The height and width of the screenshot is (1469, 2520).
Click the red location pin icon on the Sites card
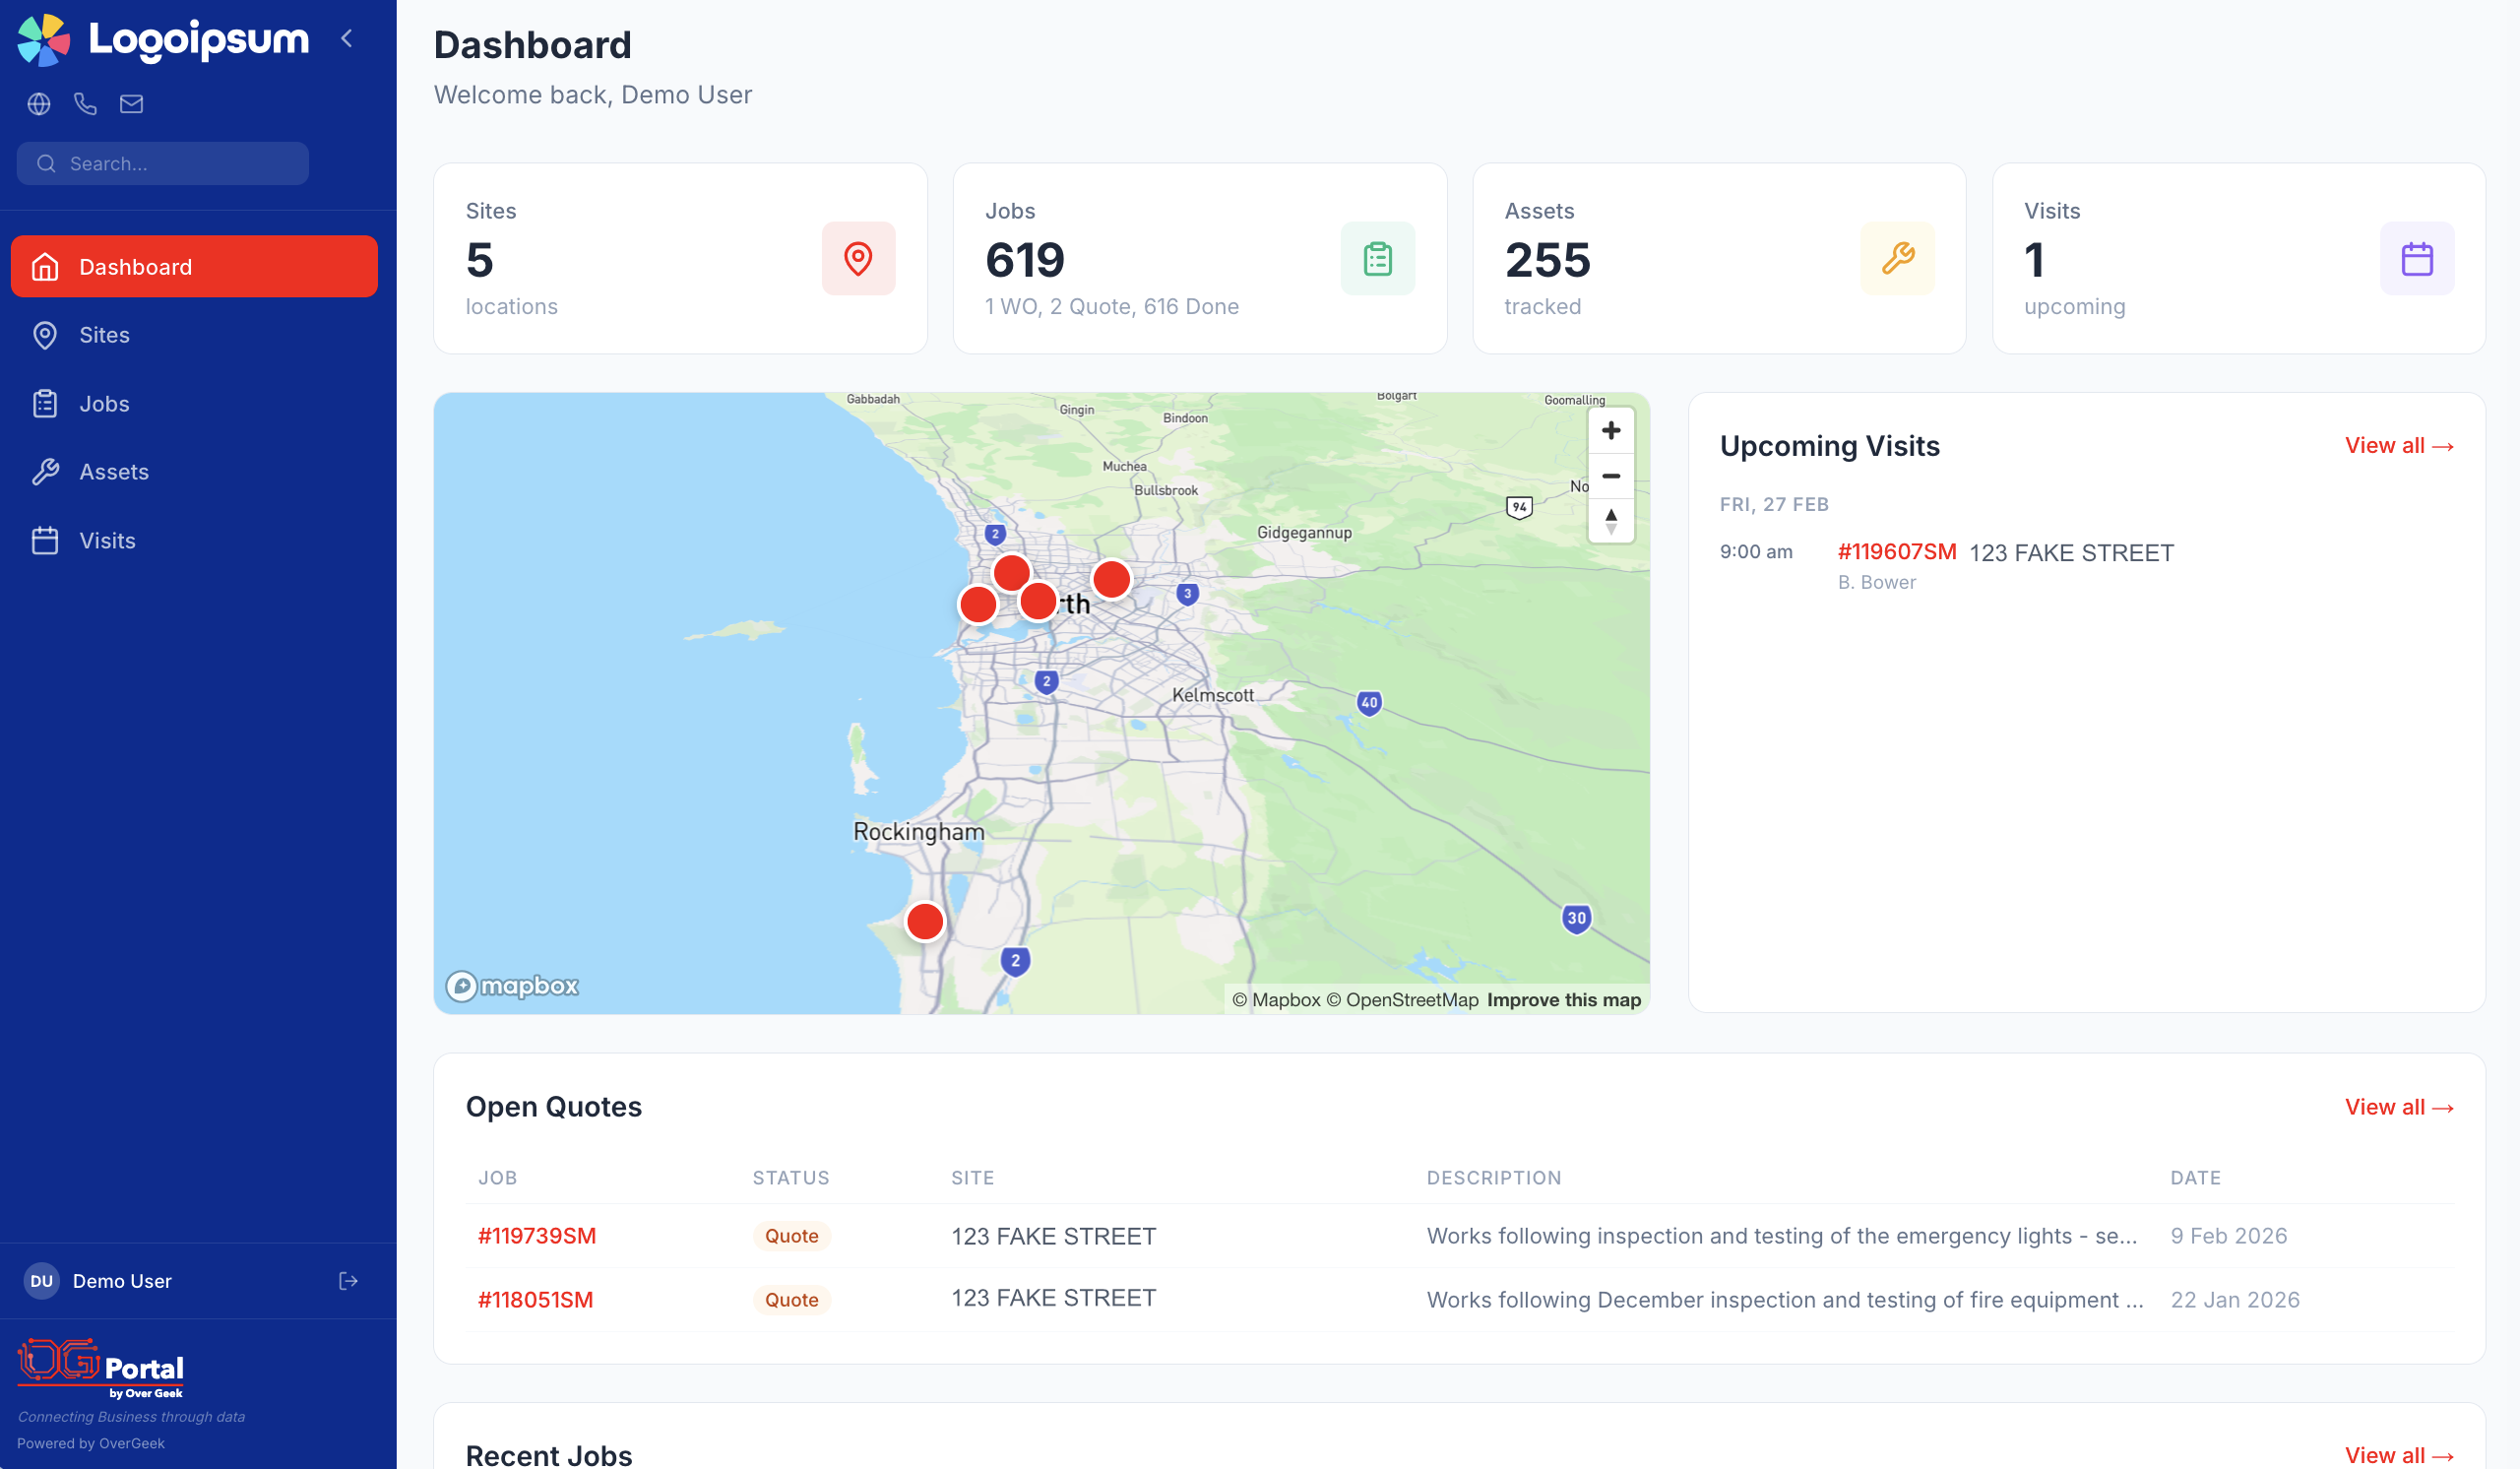coord(858,258)
